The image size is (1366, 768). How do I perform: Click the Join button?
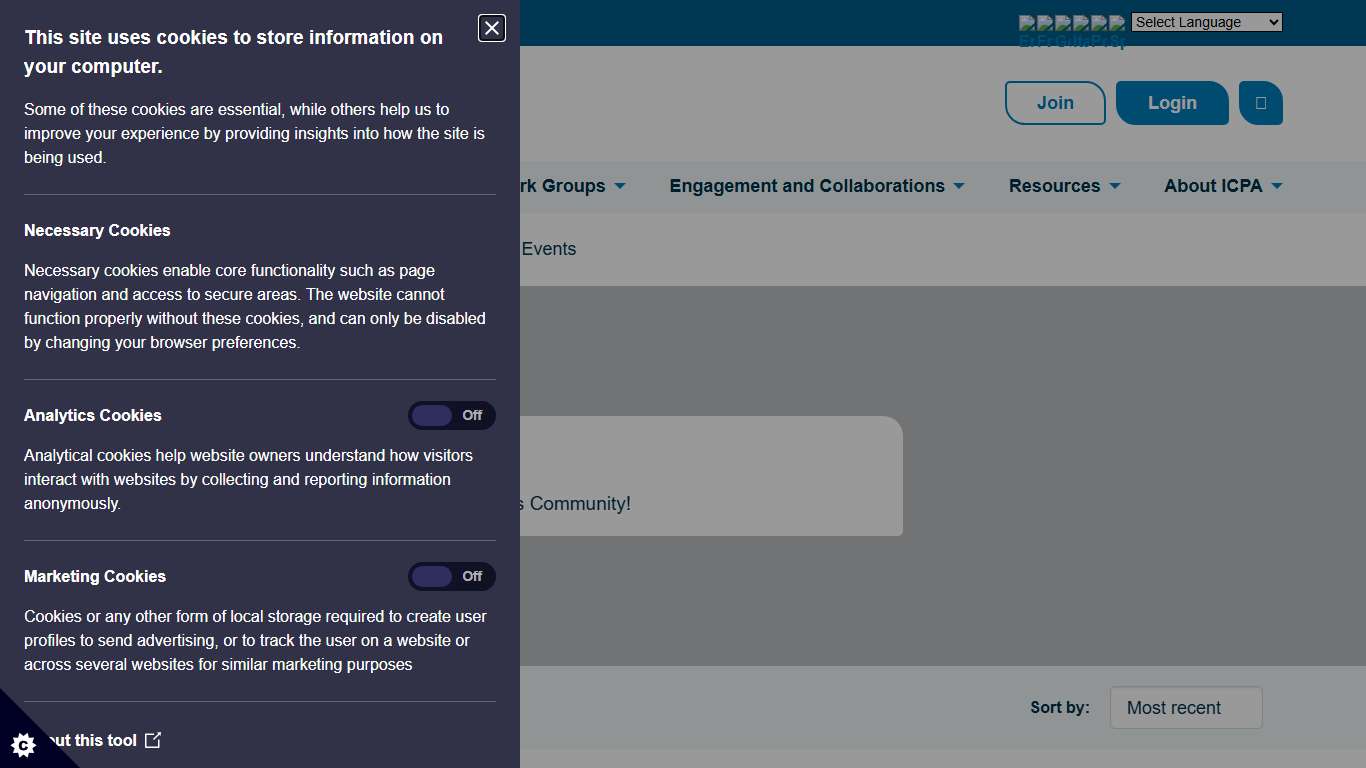pos(1055,103)
